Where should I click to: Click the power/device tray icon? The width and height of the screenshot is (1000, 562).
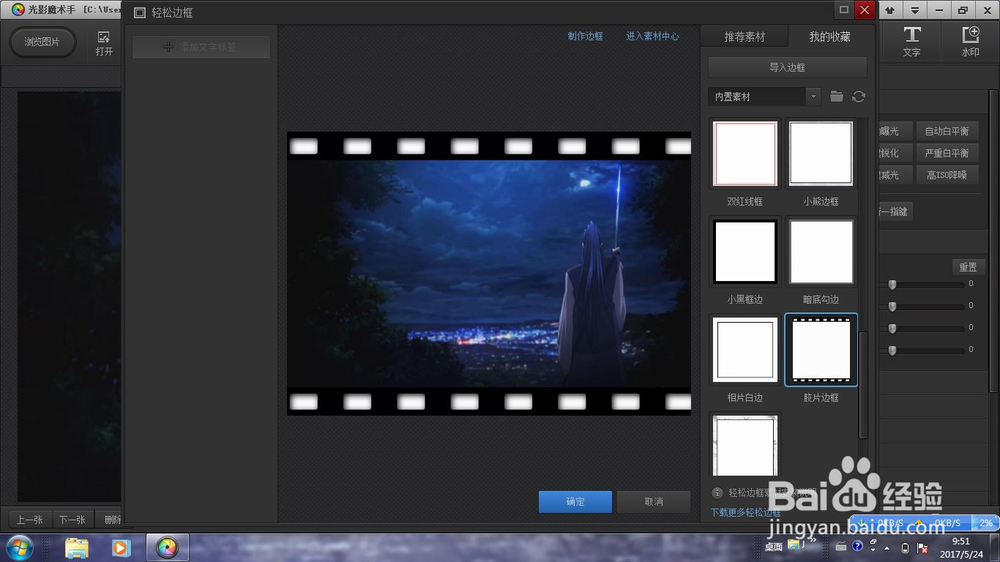pos(905,547)
